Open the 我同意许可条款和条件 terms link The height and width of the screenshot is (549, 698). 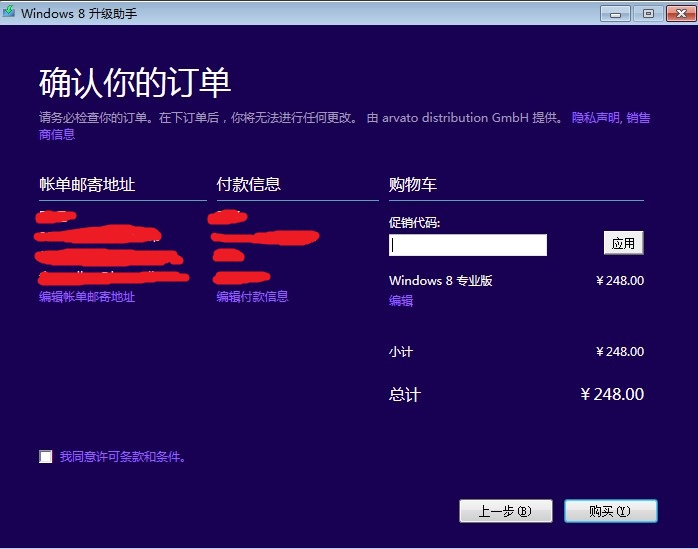click(x=122, y=456)
